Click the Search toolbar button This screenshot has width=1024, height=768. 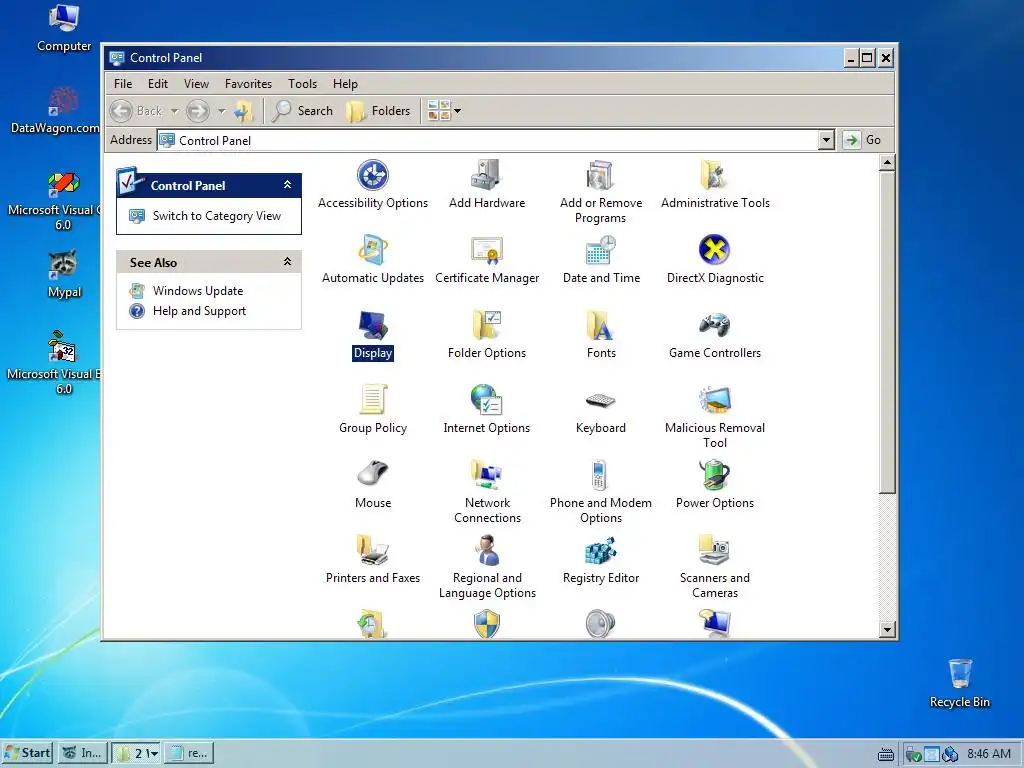302,111
